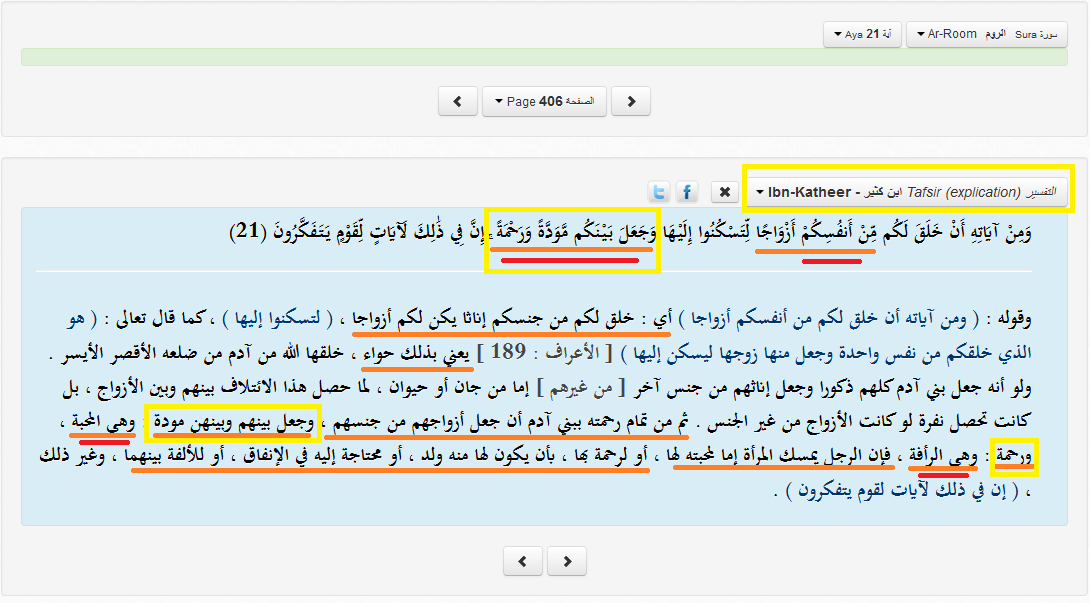1090x603 pixels.
Task: Click the phrase وجعل بينهم وبينهن مودة
Action: [234, 422]
